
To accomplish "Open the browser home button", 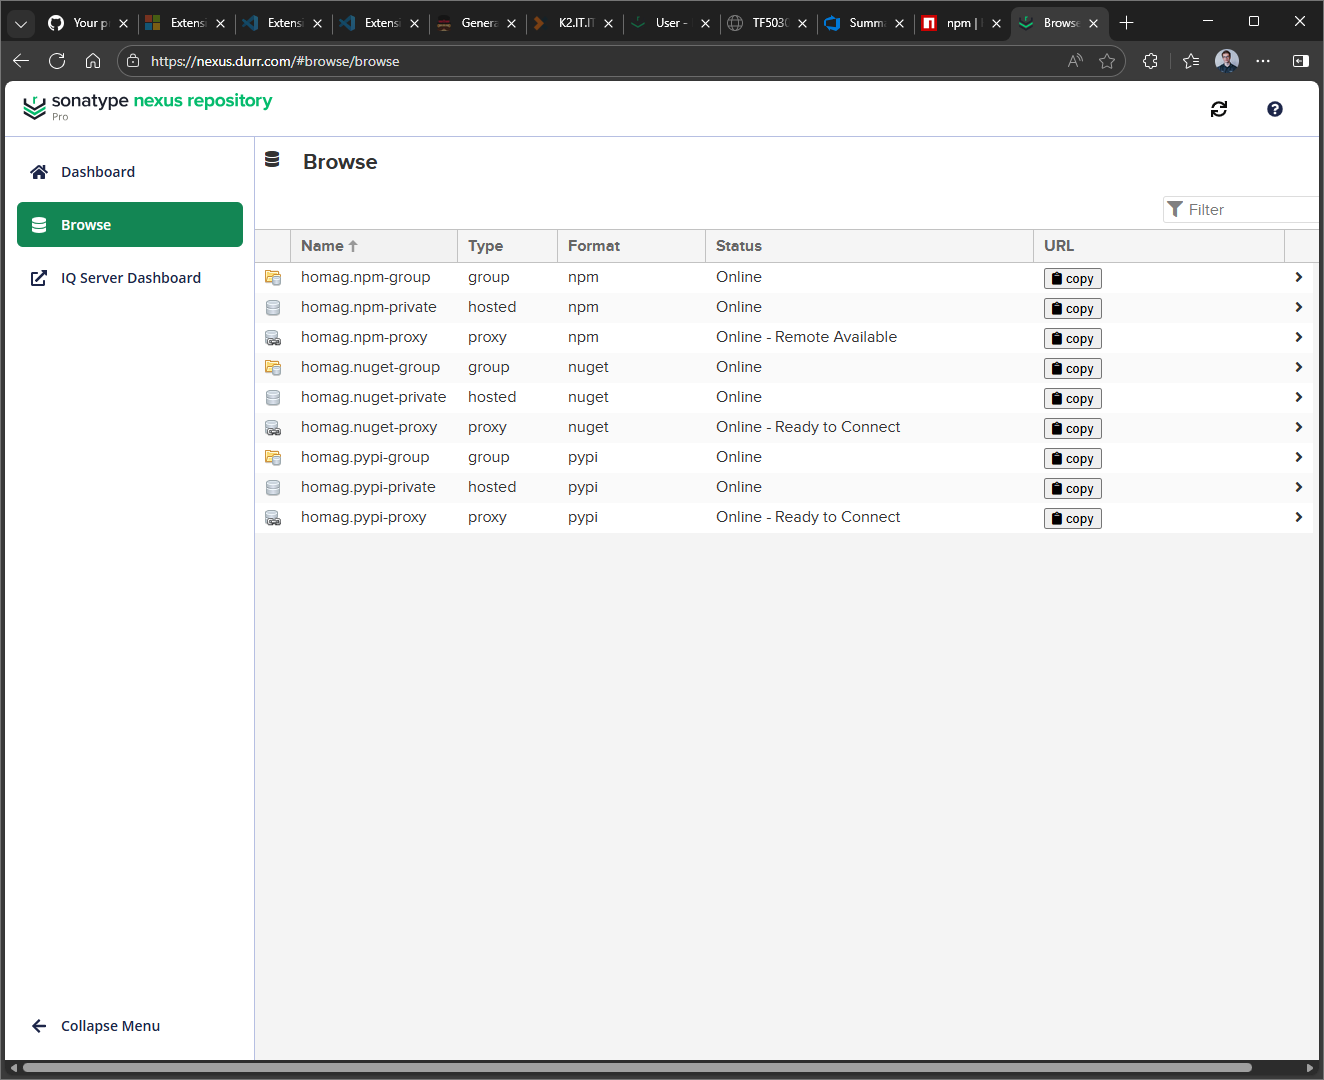I will coord(93,61).
